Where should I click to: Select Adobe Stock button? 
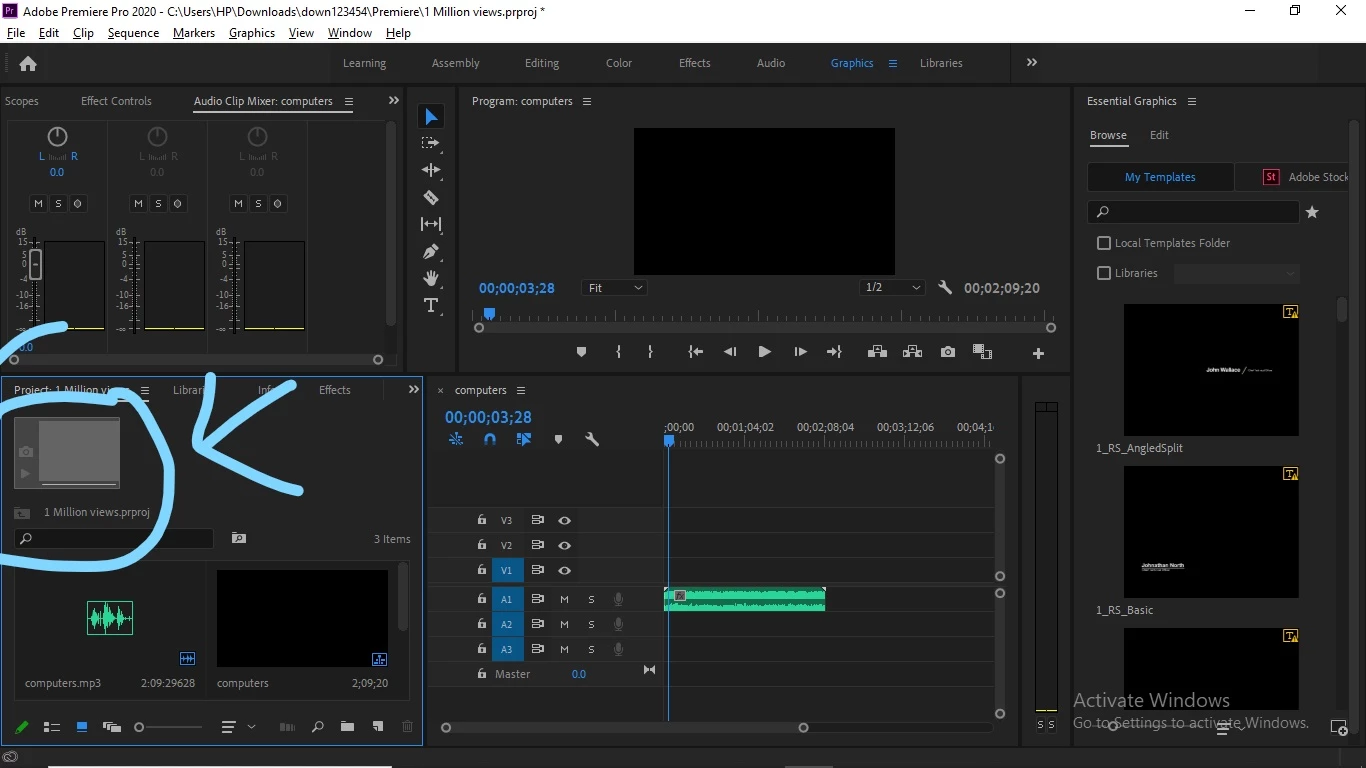click(x=1292, y=177)
